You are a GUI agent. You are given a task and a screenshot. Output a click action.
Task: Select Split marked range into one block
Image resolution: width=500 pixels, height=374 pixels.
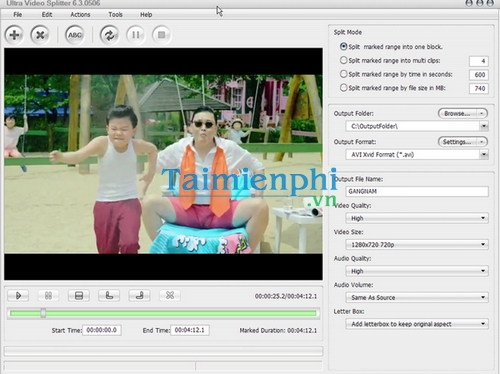point(343,46)
